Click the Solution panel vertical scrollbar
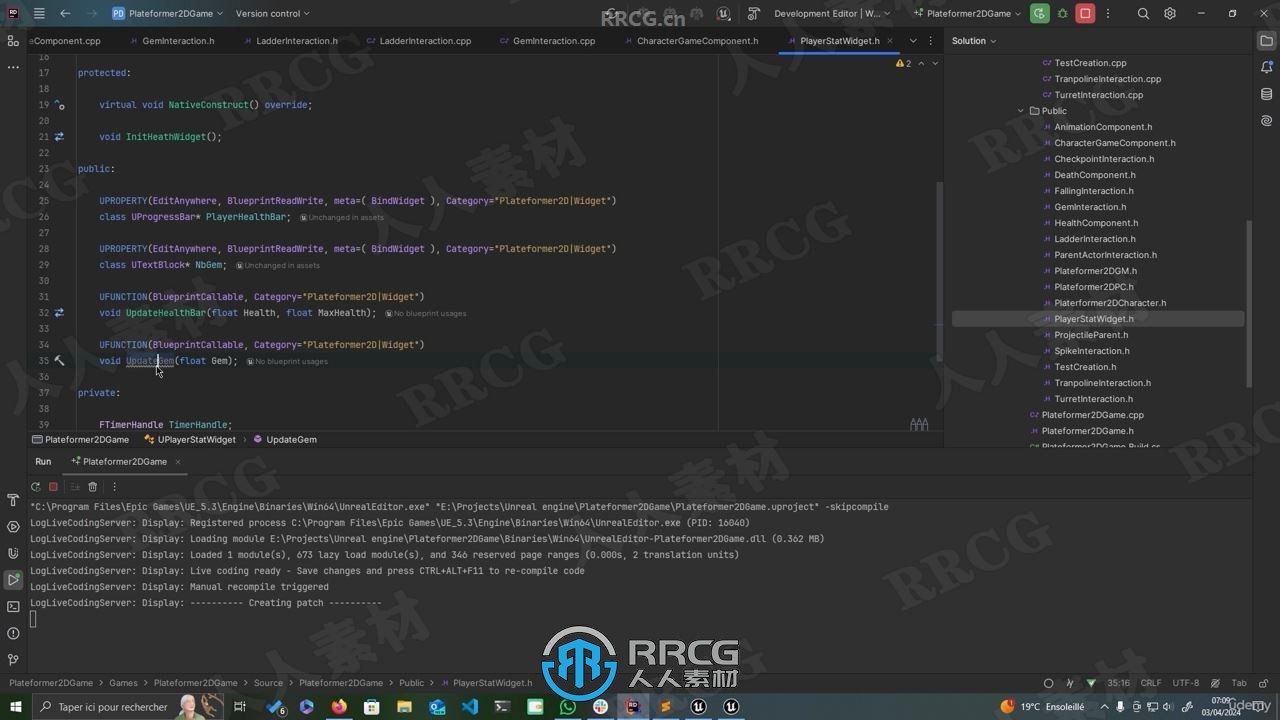 tap(1248, 303)
